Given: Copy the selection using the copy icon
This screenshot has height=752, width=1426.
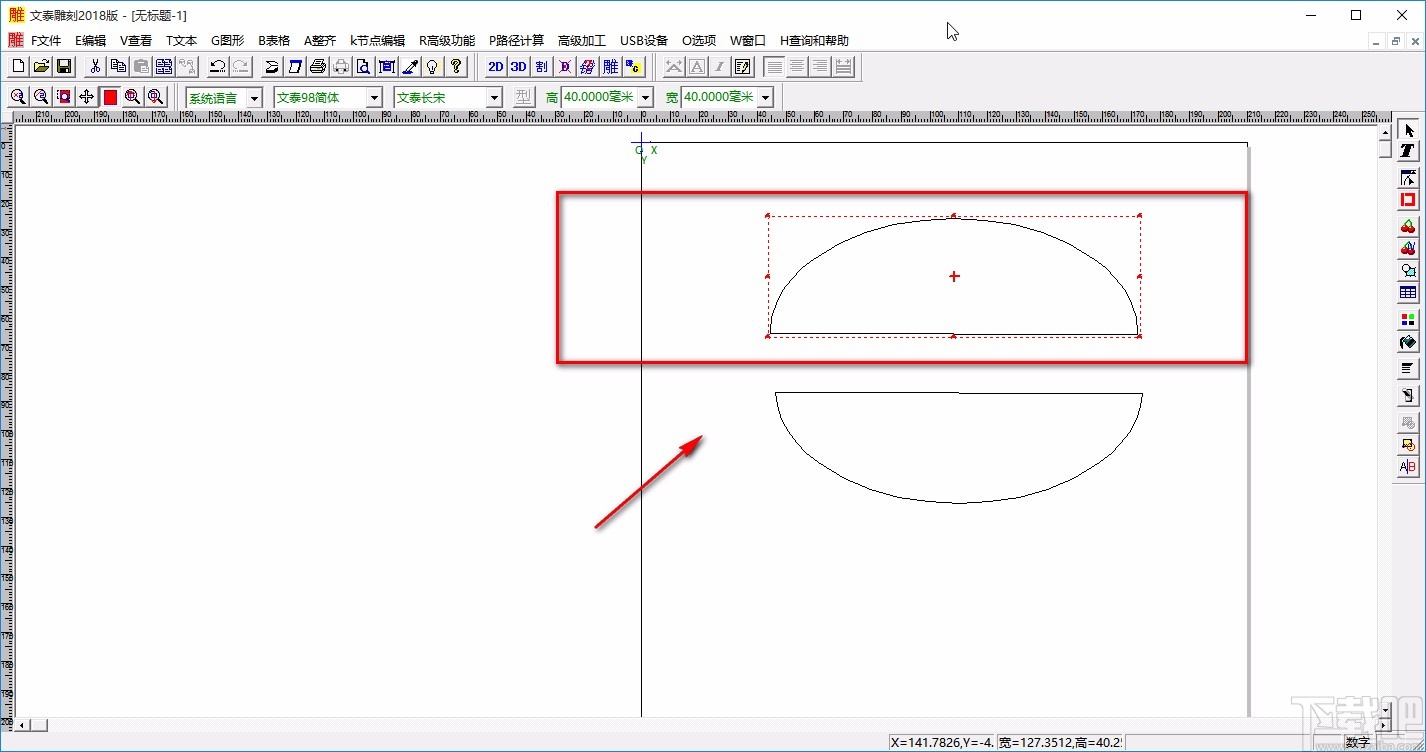Looking at the screenshot, I should (x=118, y=67).
